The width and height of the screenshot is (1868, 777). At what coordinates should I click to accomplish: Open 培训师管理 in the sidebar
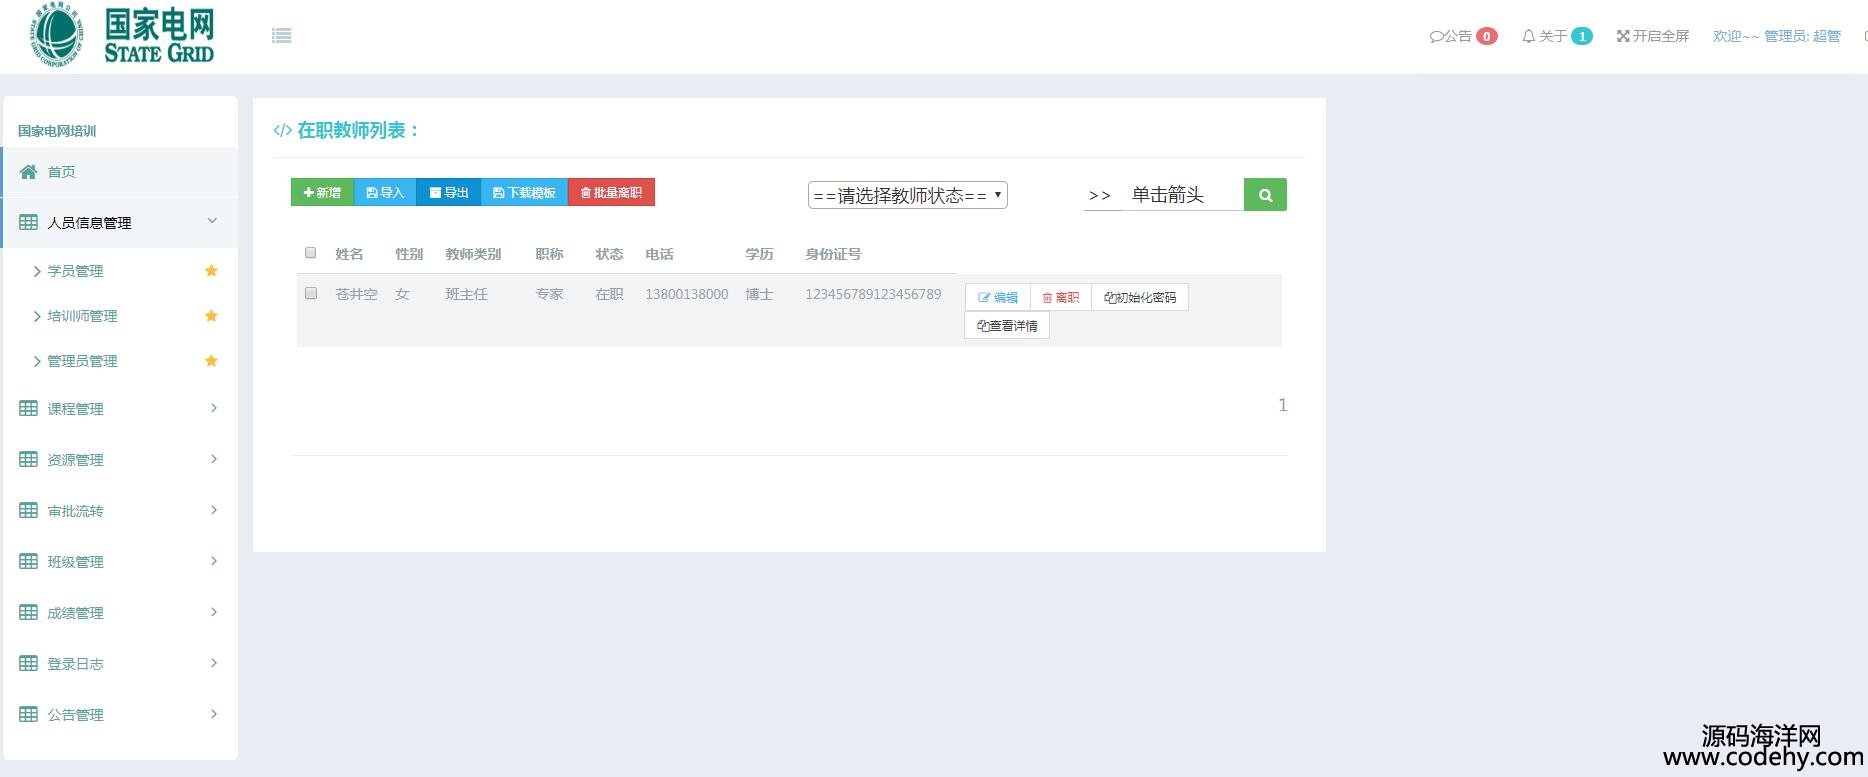tap(82, 316)
